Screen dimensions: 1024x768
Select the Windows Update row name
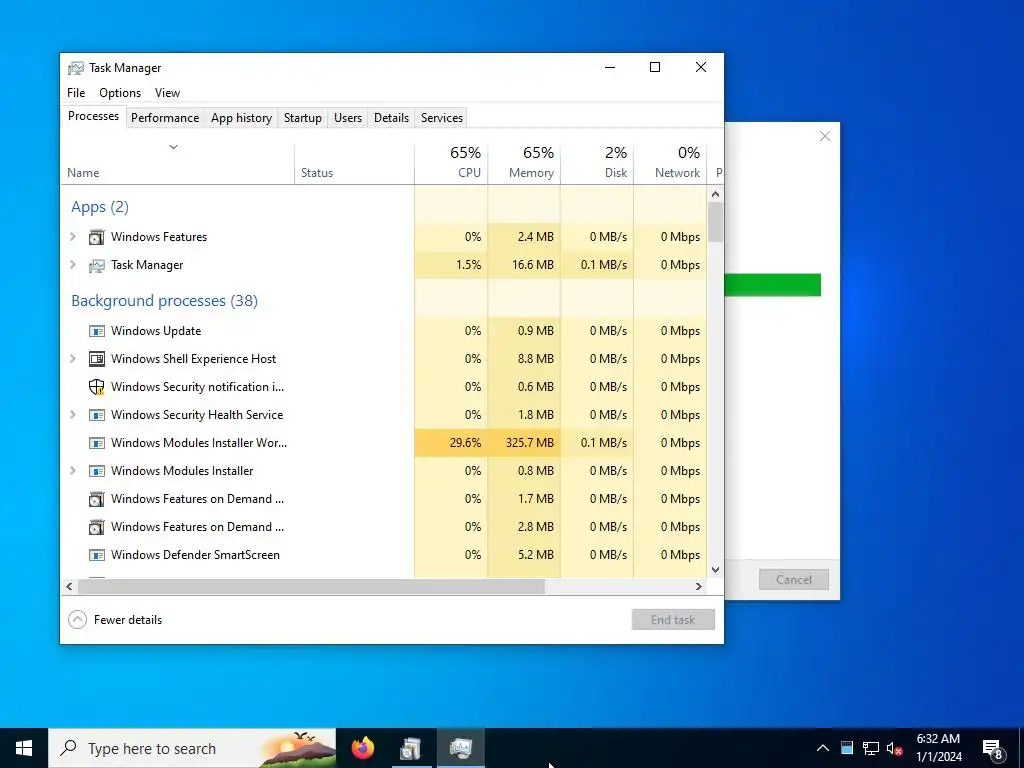tap(156, 331)
